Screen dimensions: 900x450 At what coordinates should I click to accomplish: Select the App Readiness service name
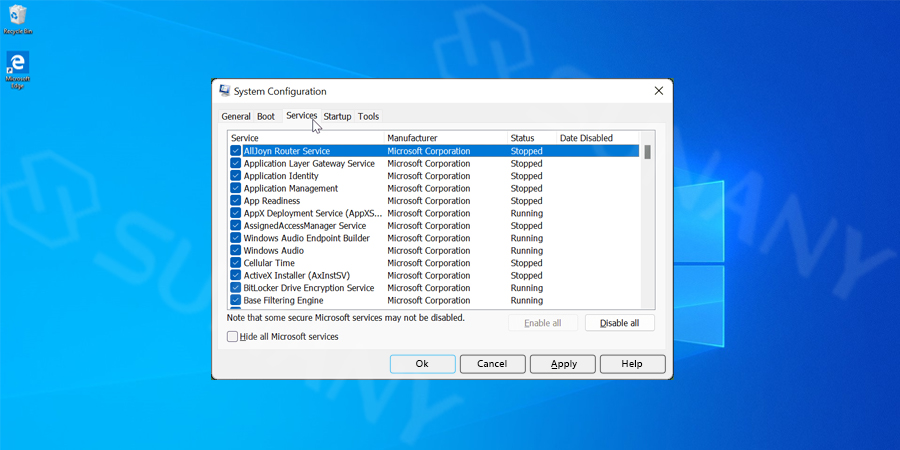pyautogui.click(x=271, y=201)
